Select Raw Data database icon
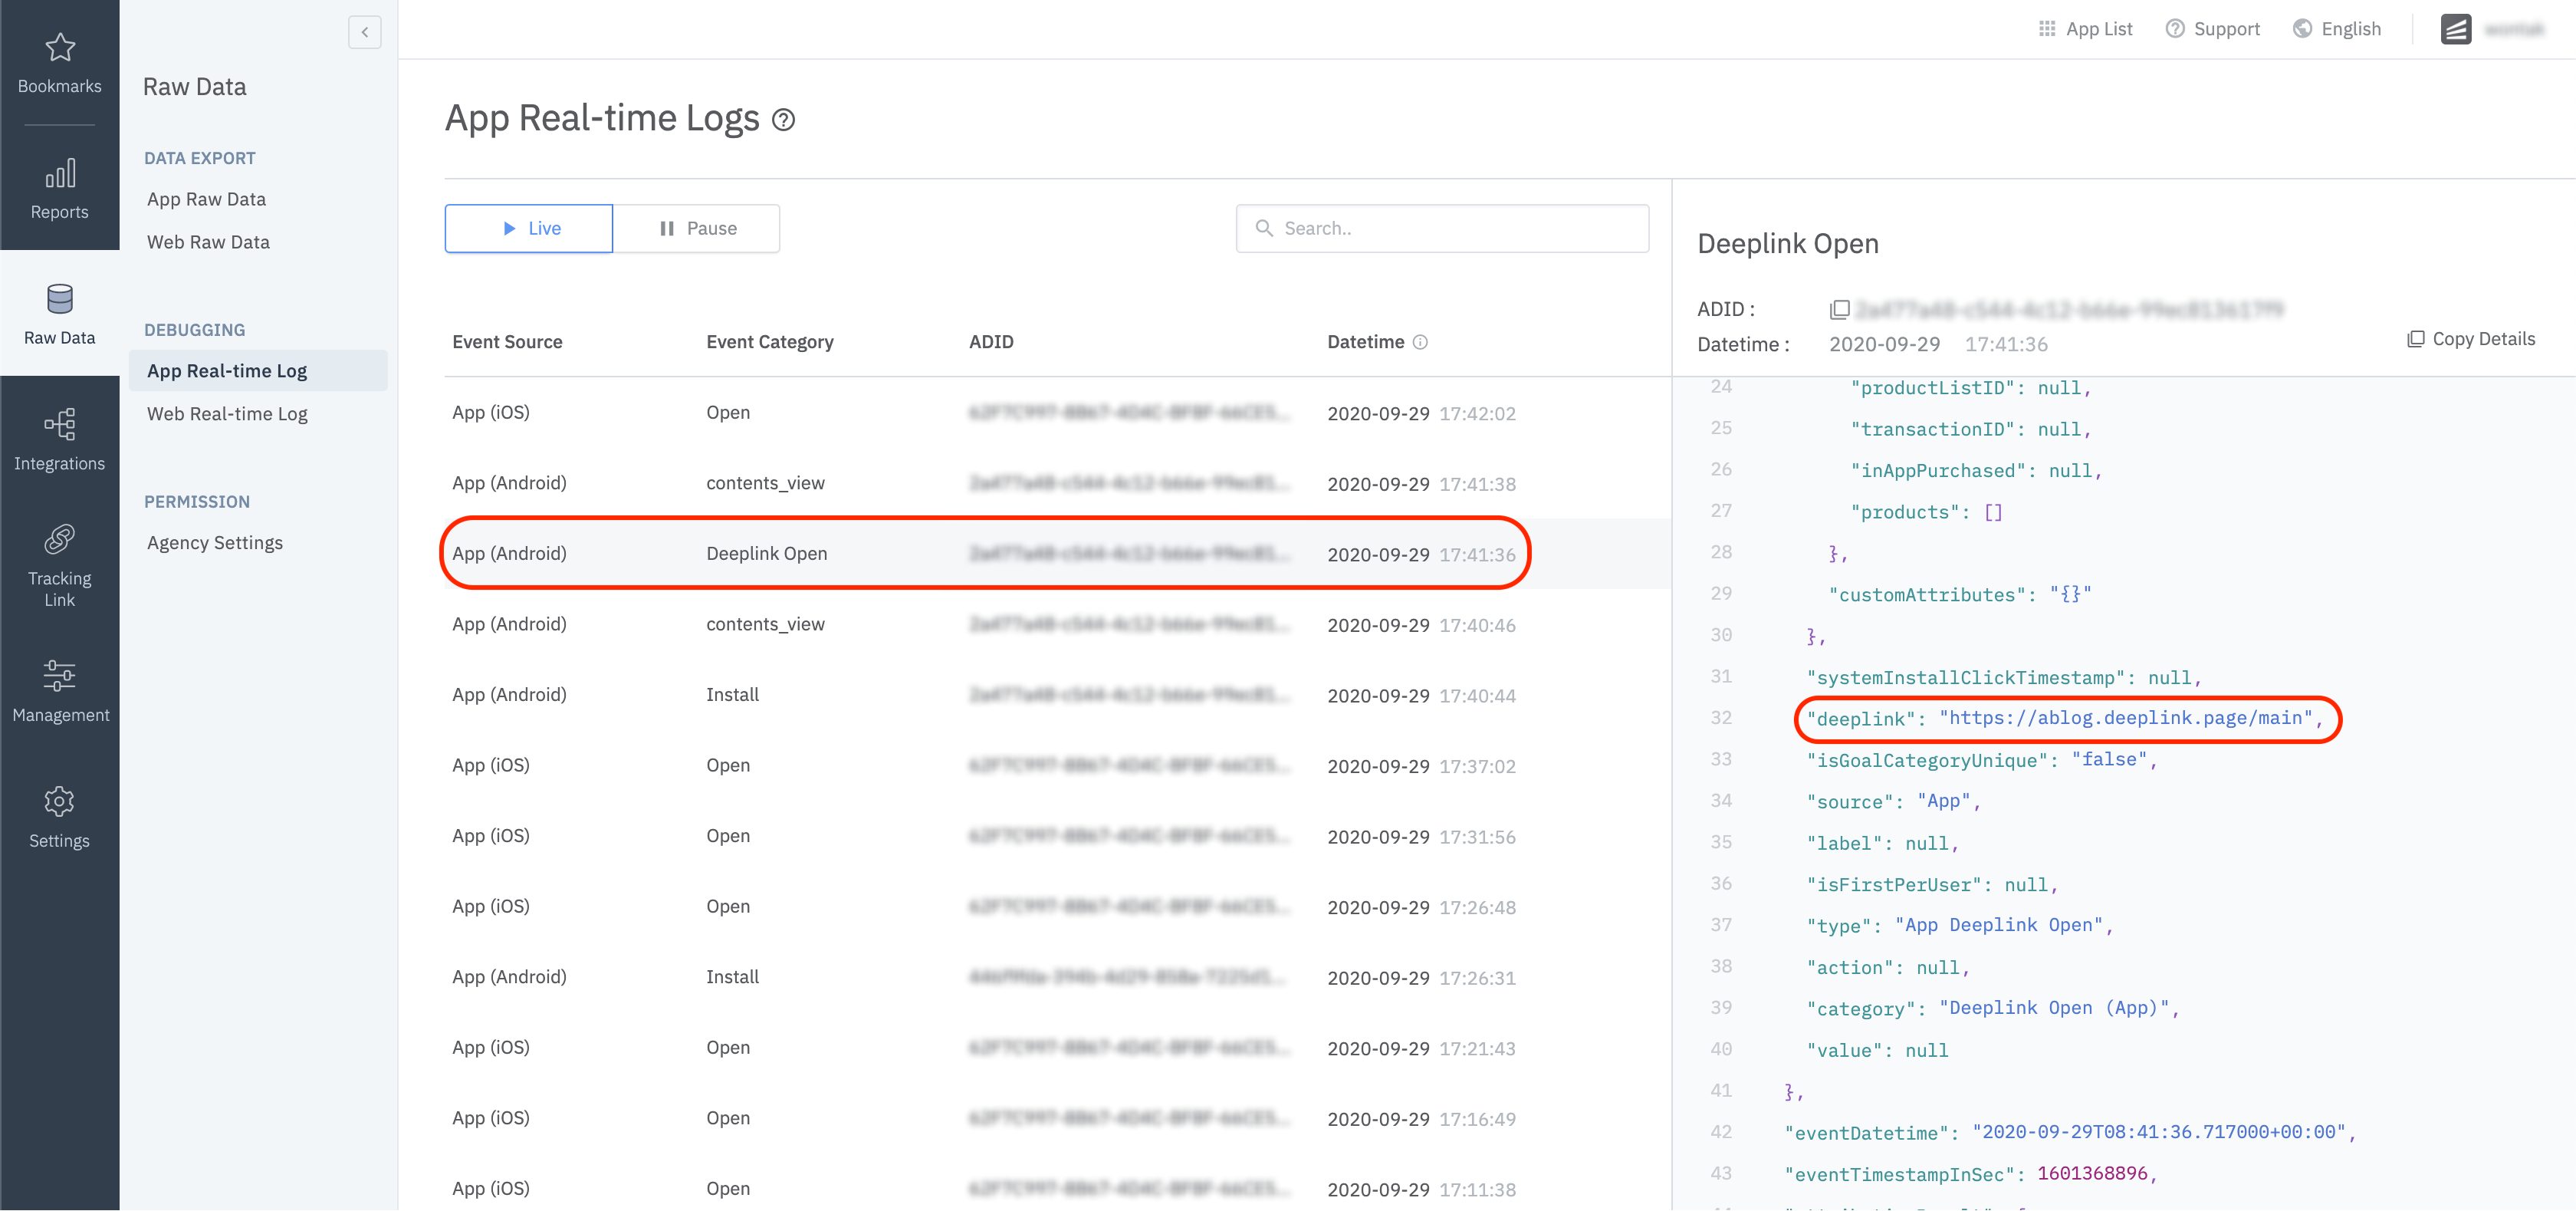The height and width of the screenshot is (1211, 2576). click(x=60, y=299)
